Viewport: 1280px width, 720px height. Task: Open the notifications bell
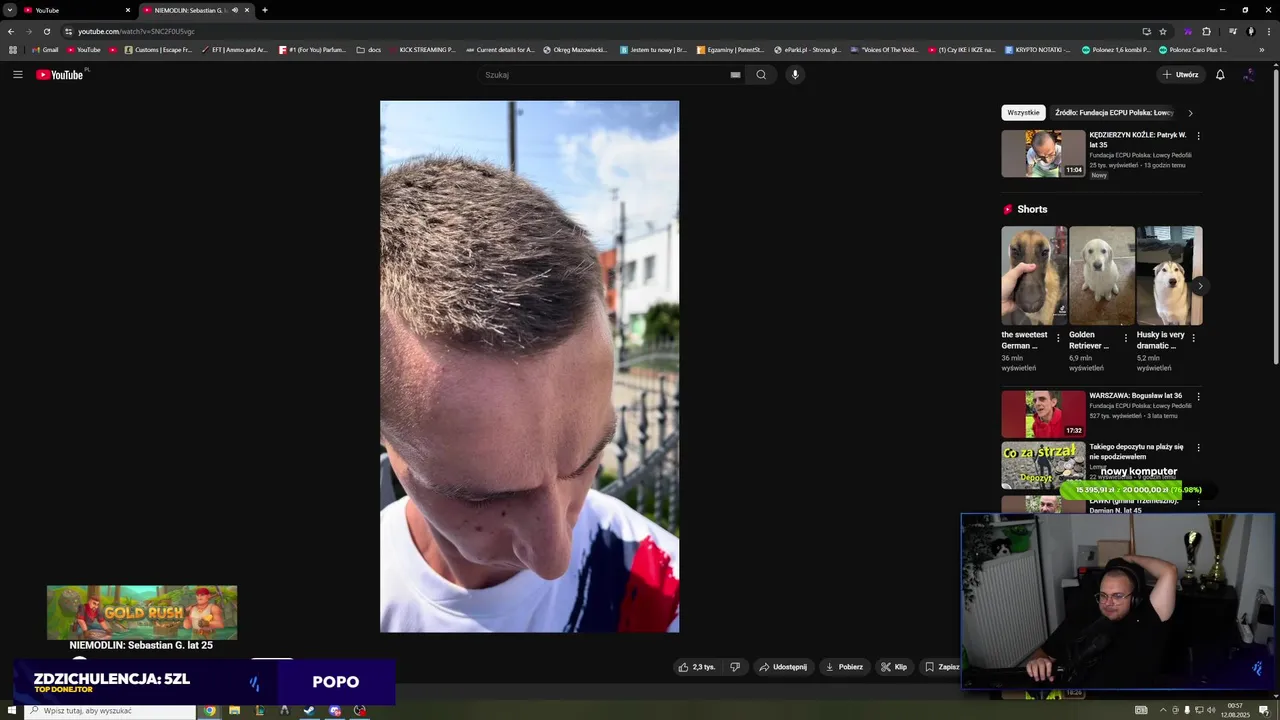point(1220,75)
